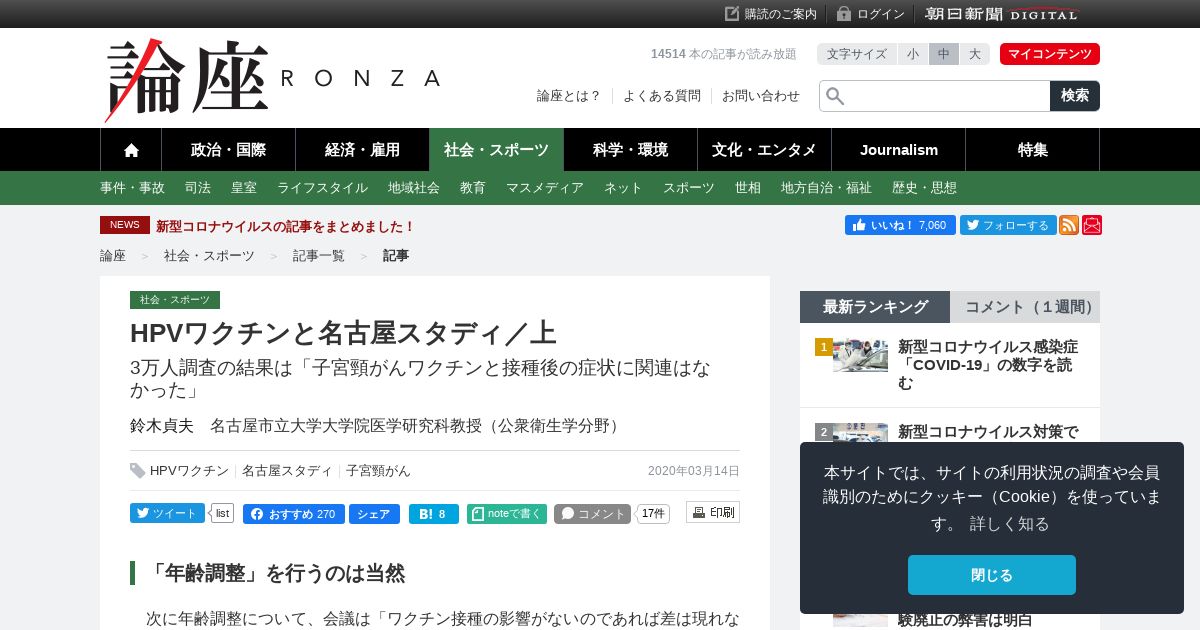Print the article with 印刷 button

tap(713, 512)
